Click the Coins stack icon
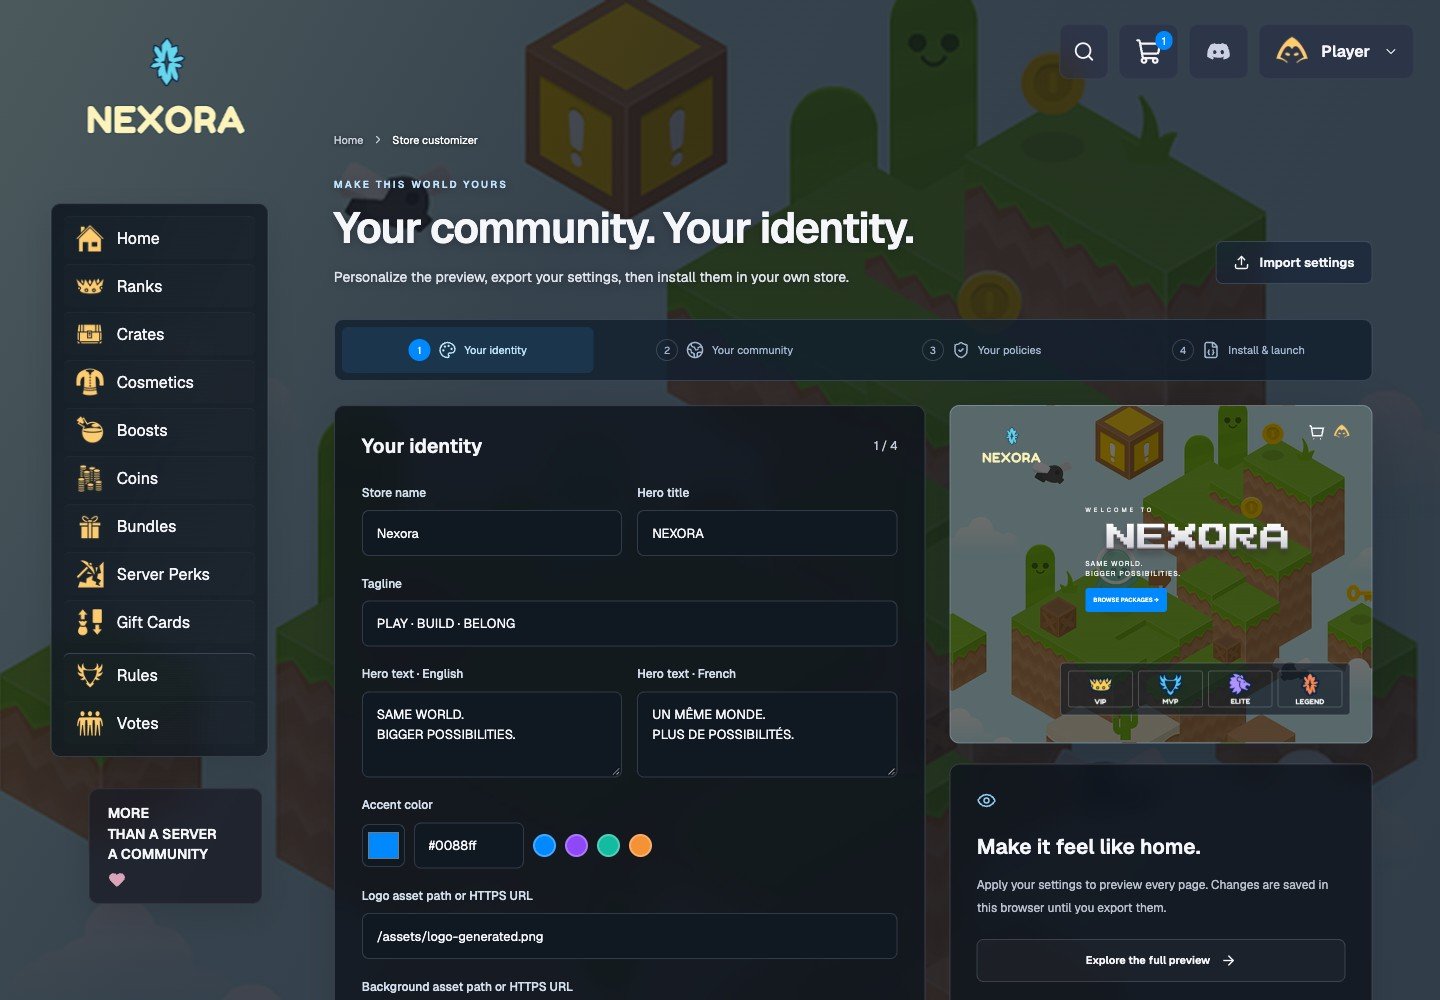This screenshot has width=1440, height=1000. click(90, 478)
